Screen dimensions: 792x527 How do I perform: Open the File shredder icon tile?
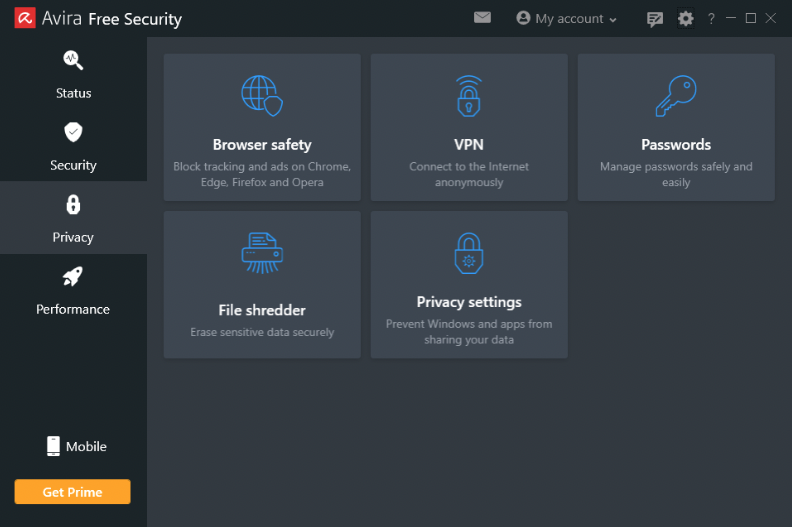262,253
